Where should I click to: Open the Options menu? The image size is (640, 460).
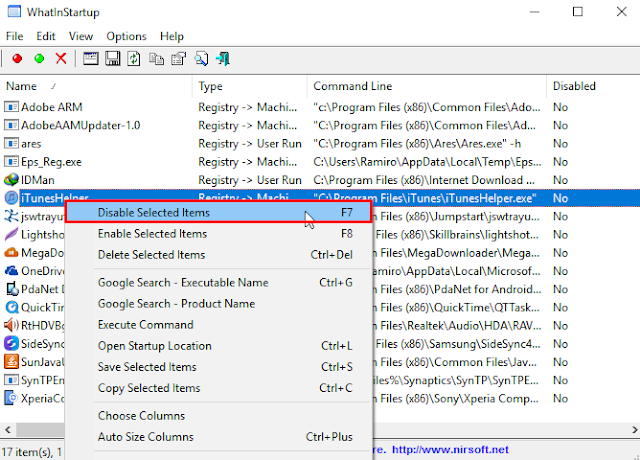[x=126, y=36]
